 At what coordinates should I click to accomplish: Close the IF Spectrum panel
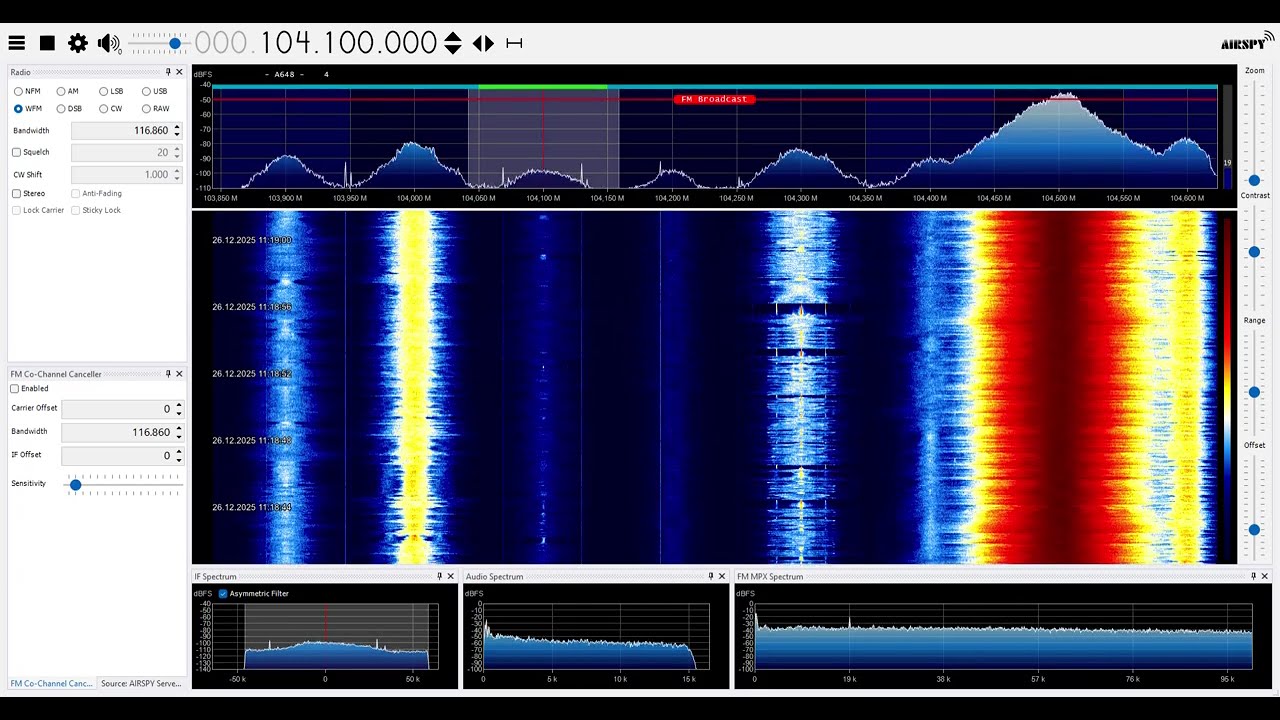(x=451, y=576)
